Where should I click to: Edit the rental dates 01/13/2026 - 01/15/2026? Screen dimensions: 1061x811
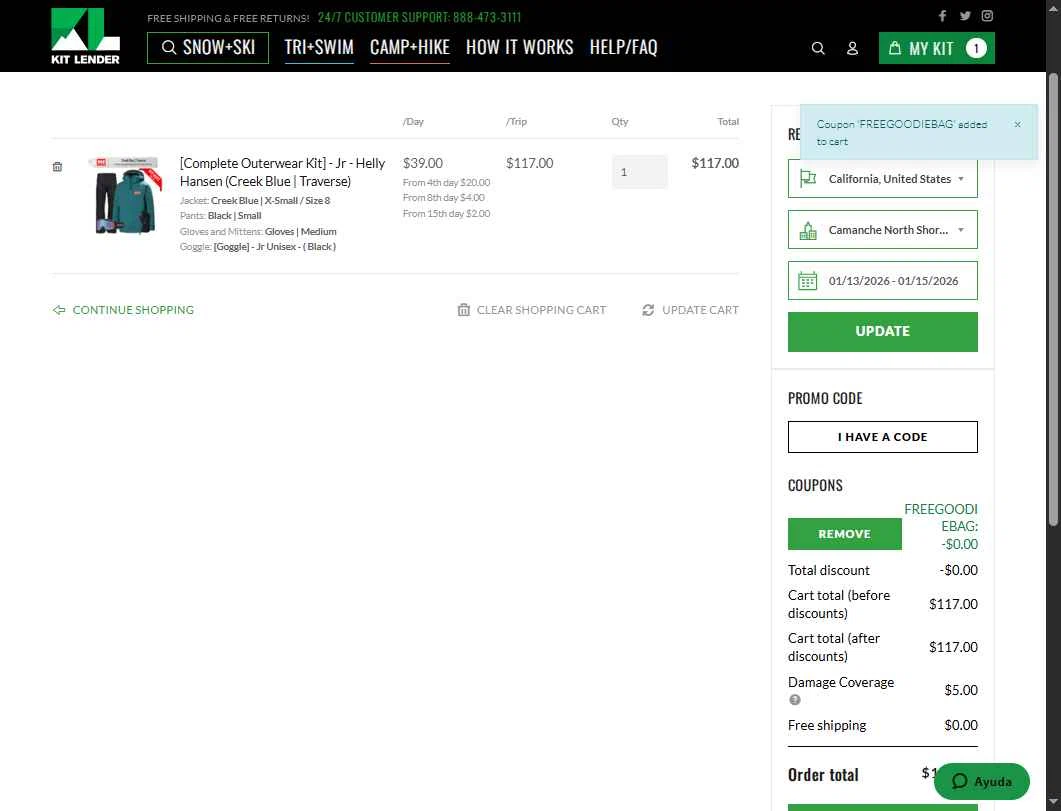click(x=882, y=281)
